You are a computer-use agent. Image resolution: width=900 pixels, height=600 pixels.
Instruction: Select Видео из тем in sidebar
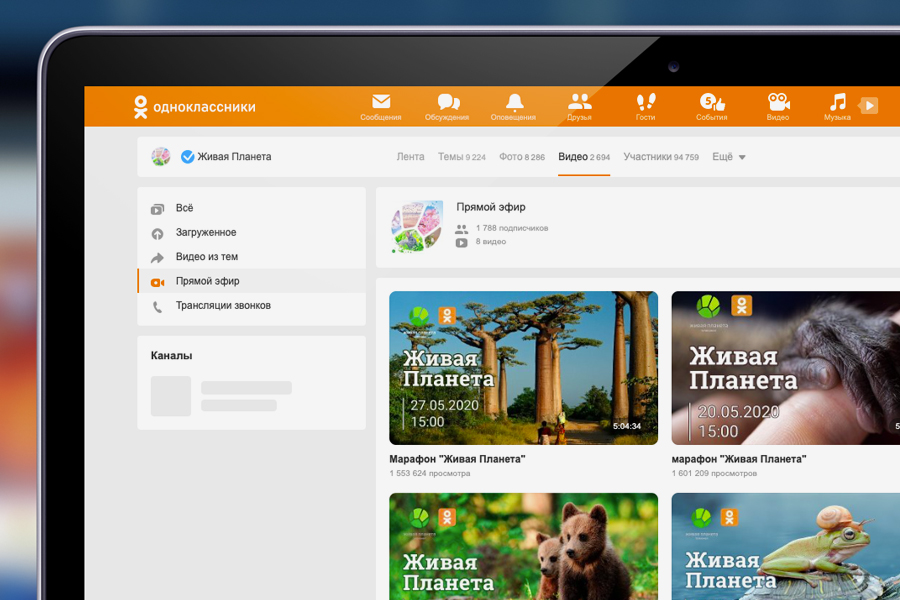251,257
